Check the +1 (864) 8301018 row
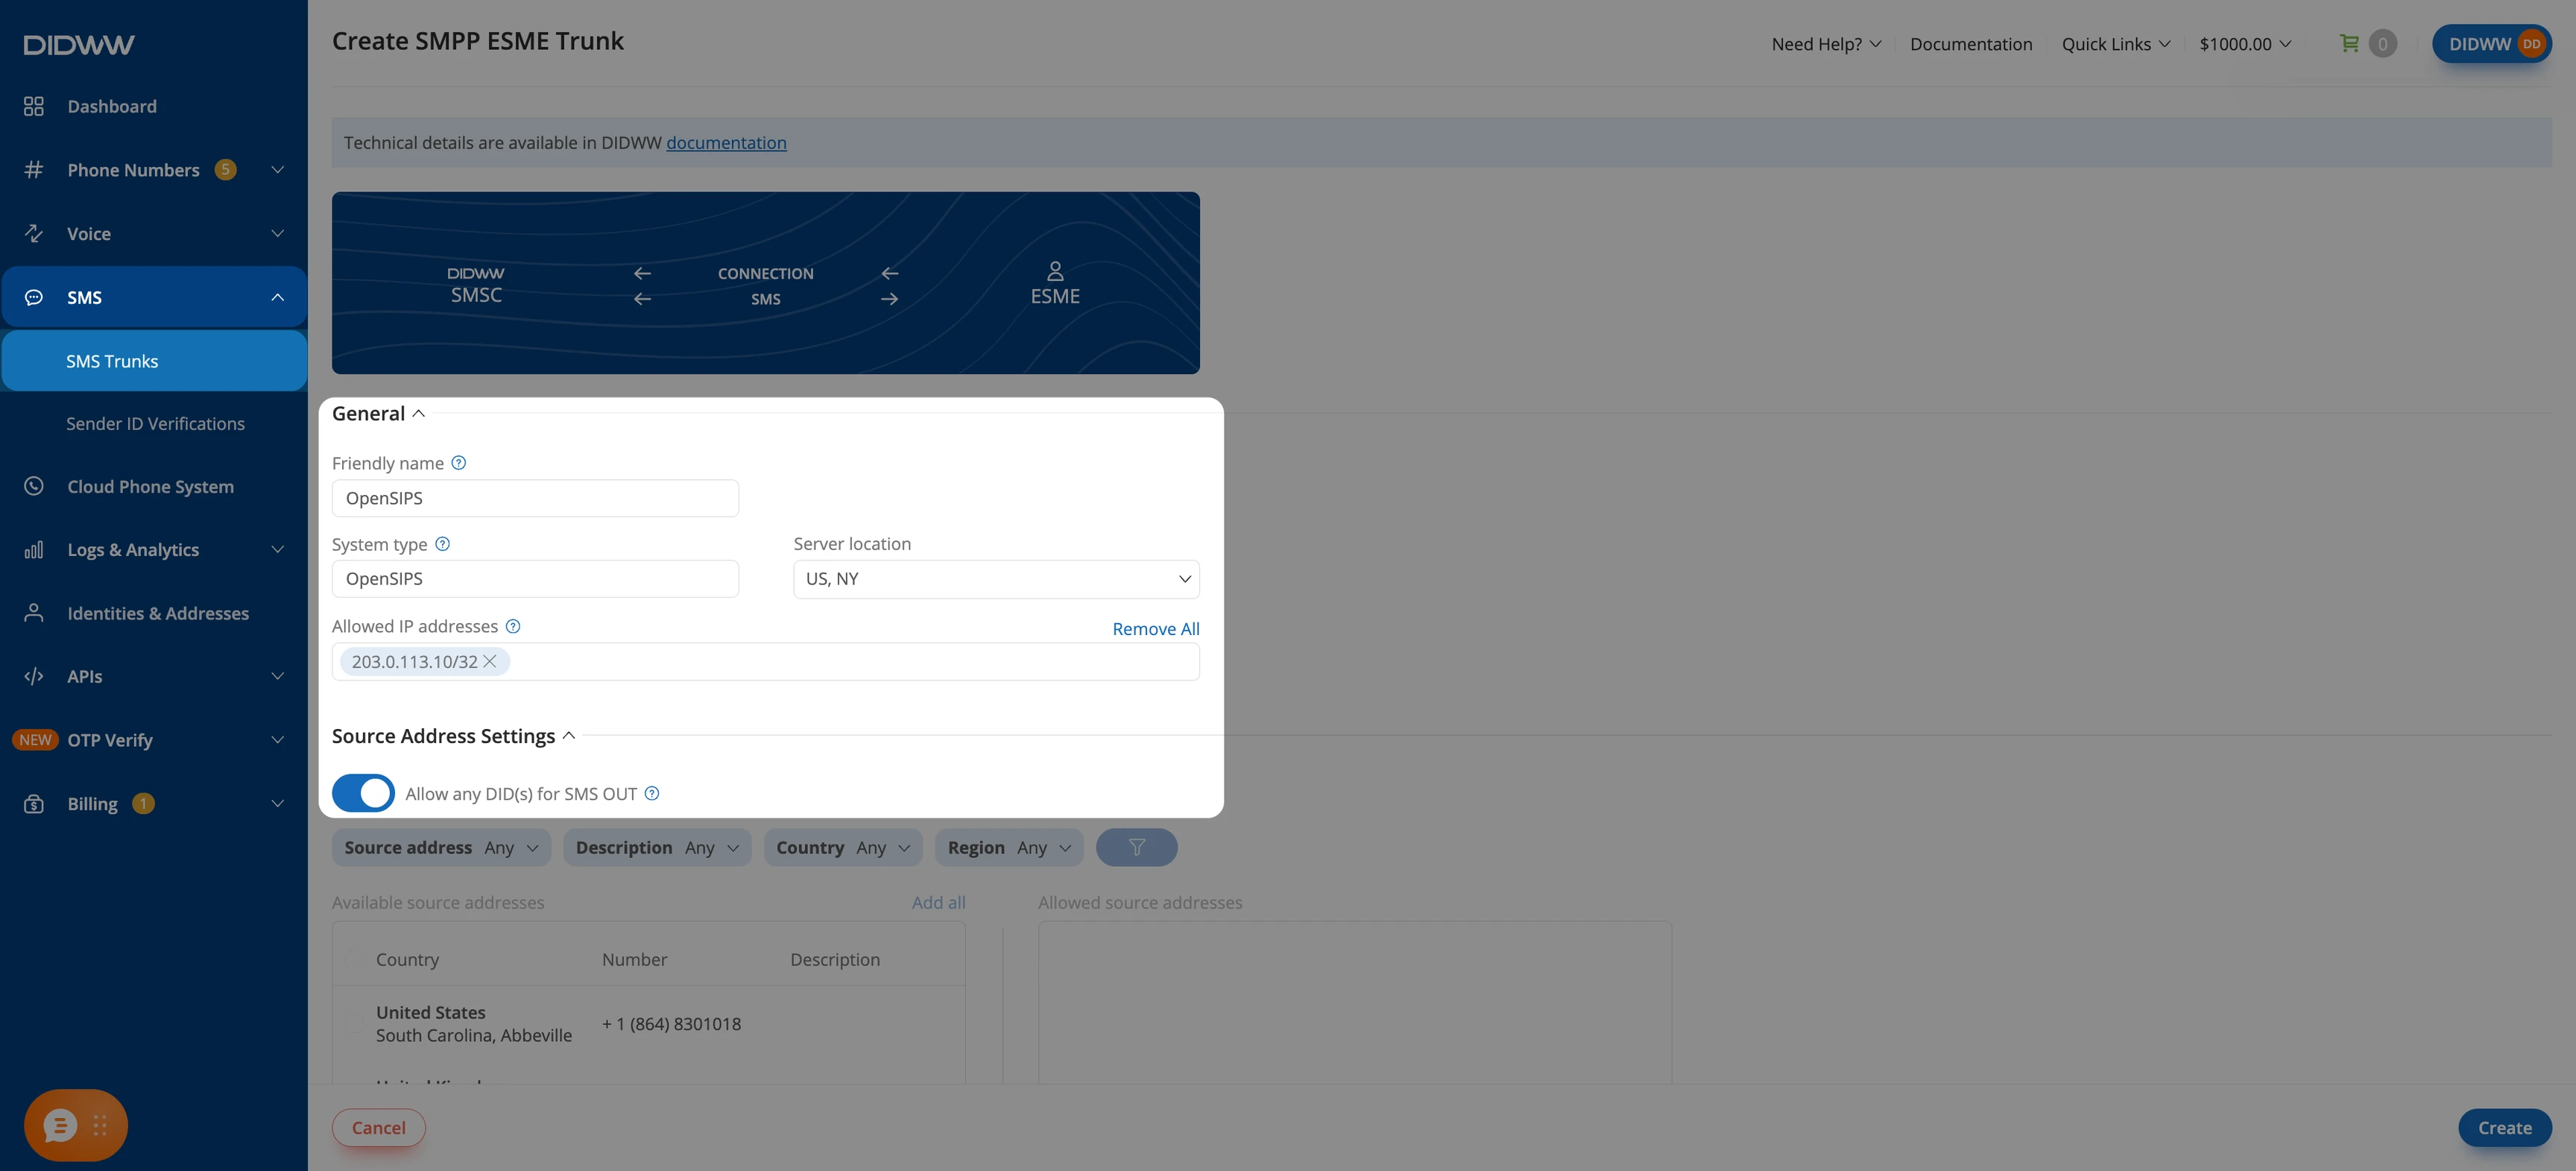This screenshot has height=1171, width=2576. point(353,1023)
